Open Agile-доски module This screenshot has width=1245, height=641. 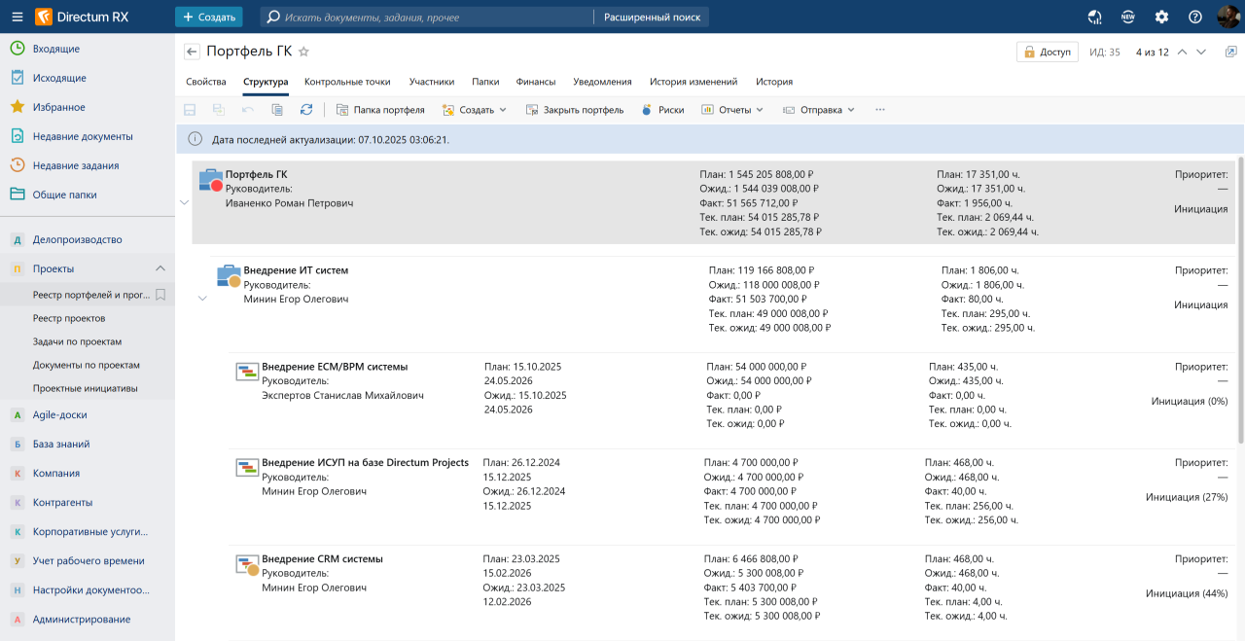(87, 415)
